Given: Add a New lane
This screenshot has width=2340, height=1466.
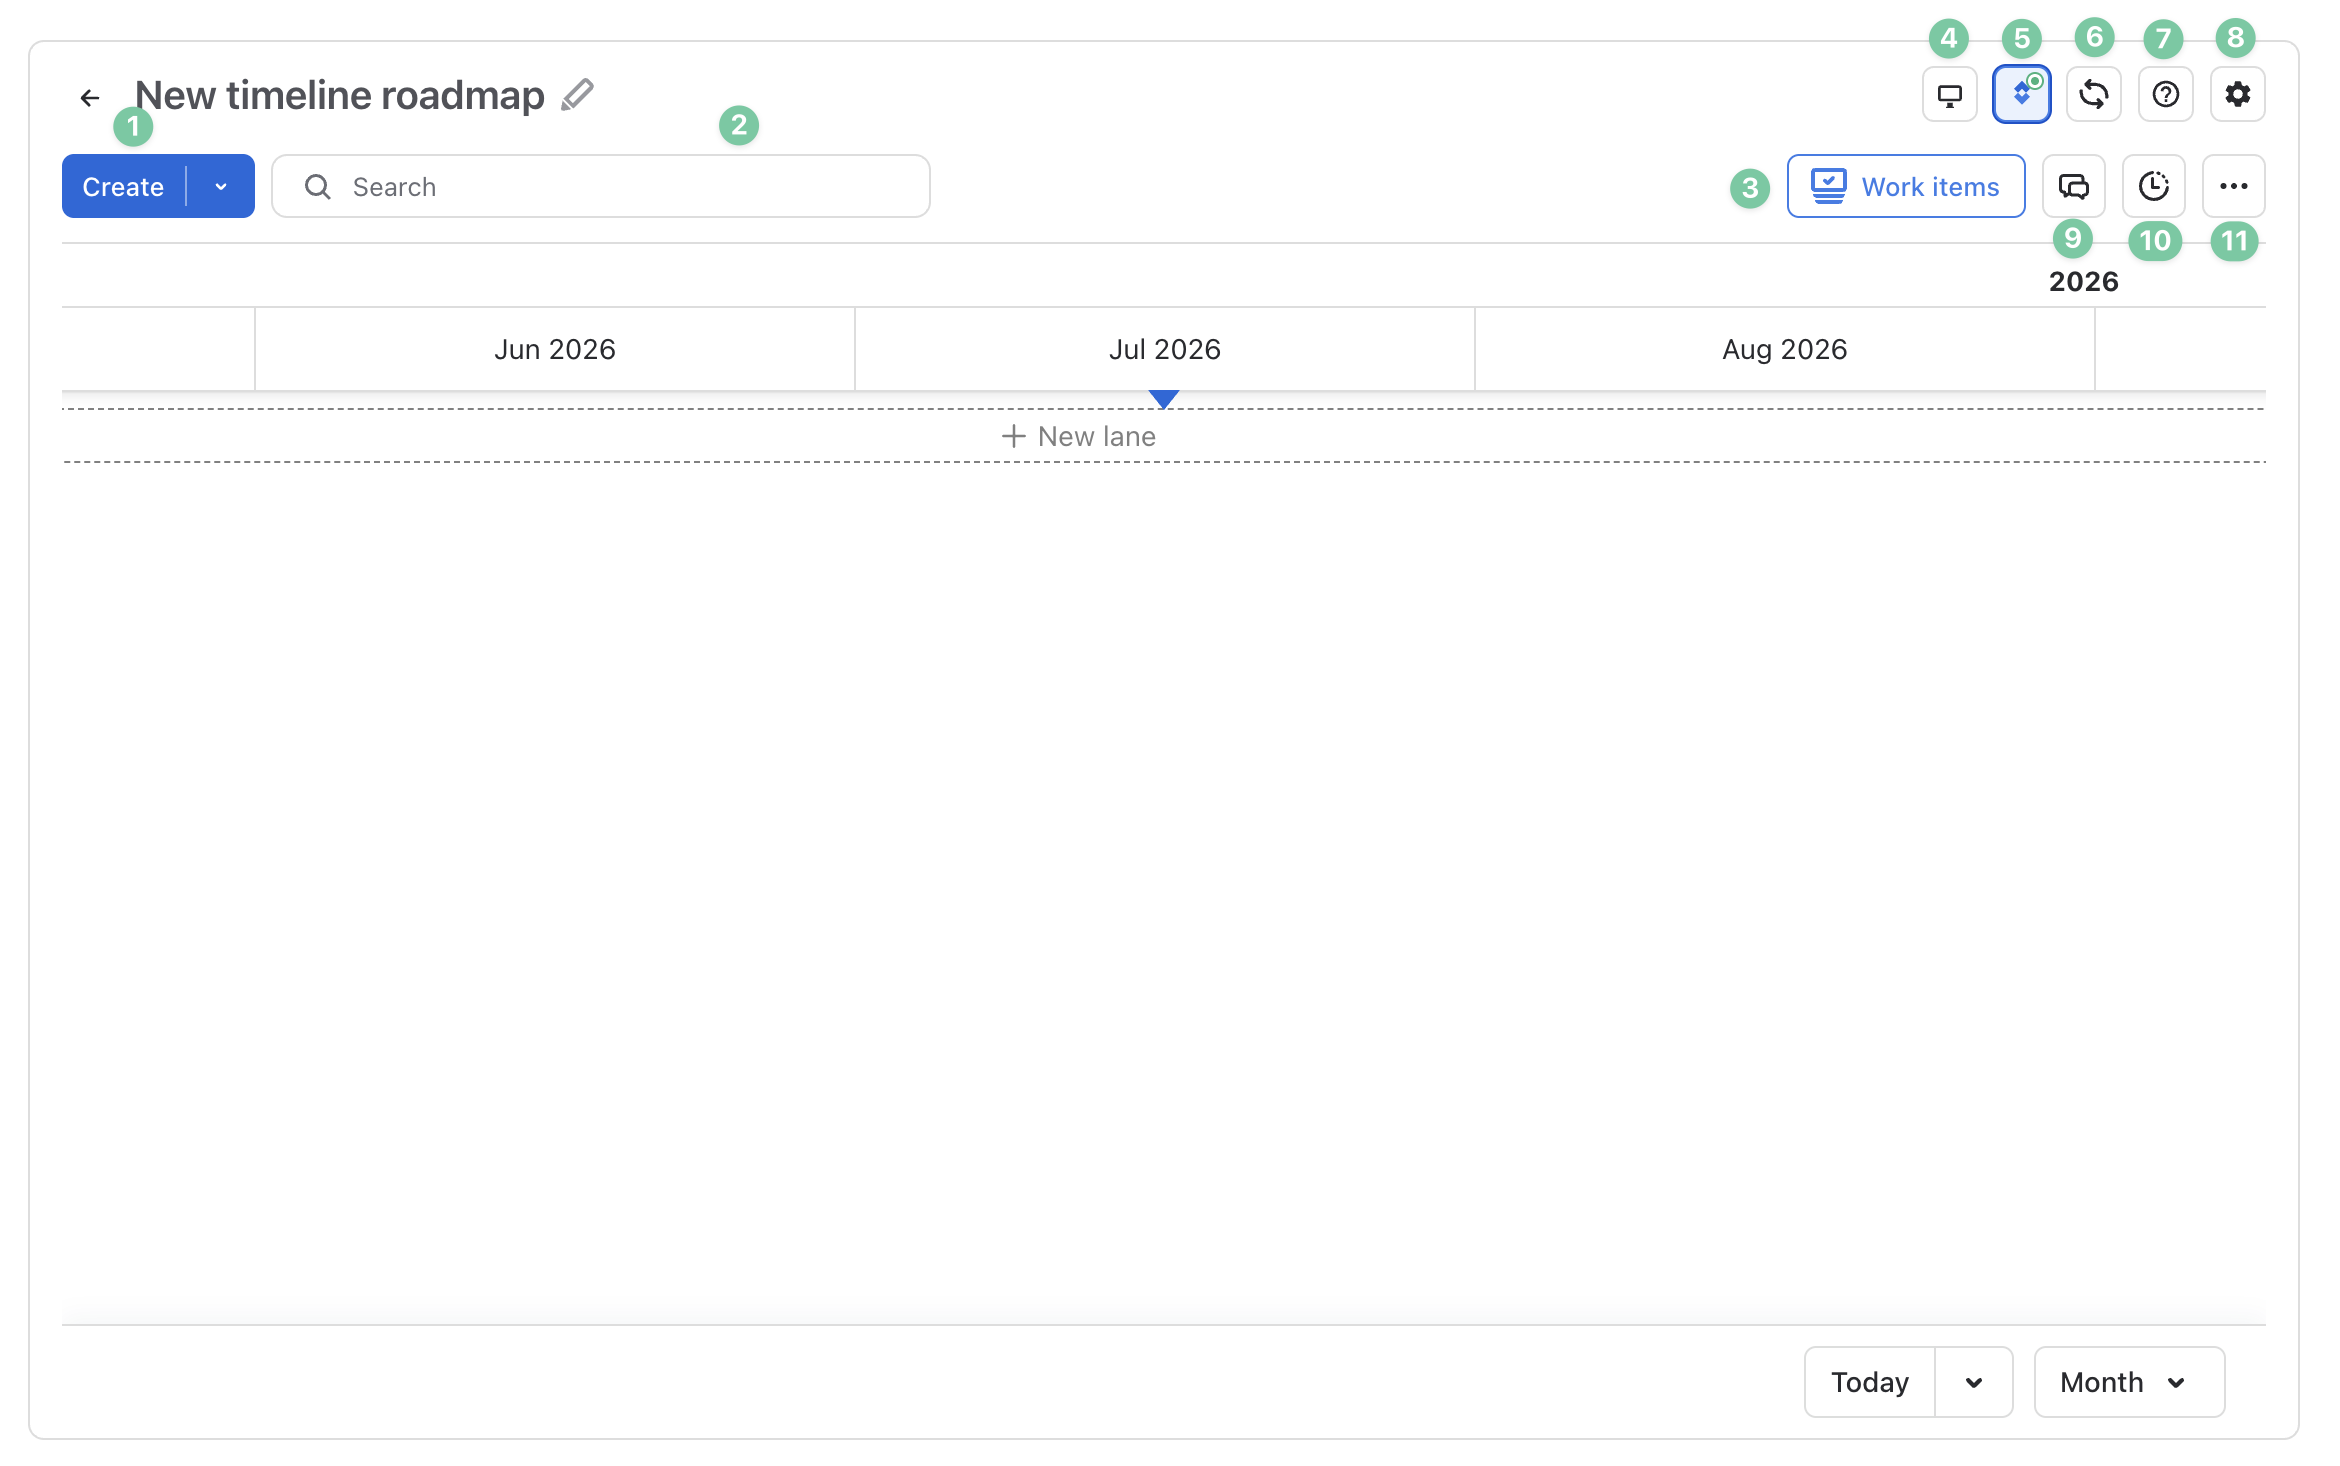Looking at the screenshot, I should pos(1079,436).
